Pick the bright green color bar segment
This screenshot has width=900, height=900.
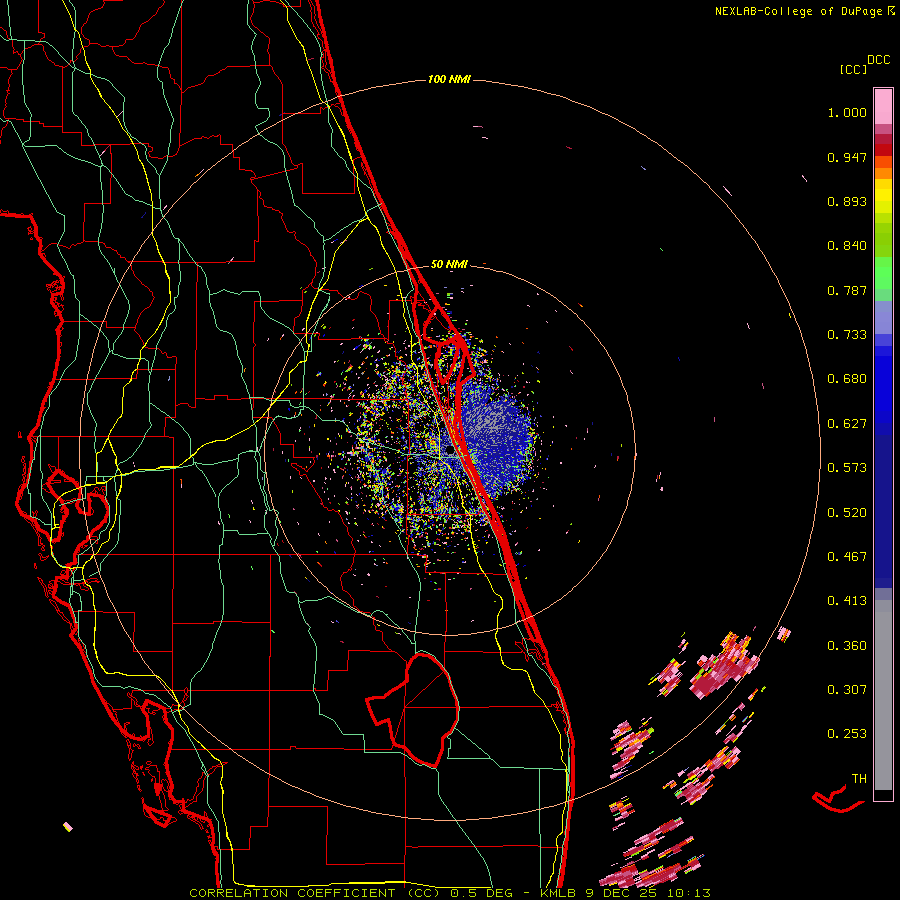click(883, 273)
